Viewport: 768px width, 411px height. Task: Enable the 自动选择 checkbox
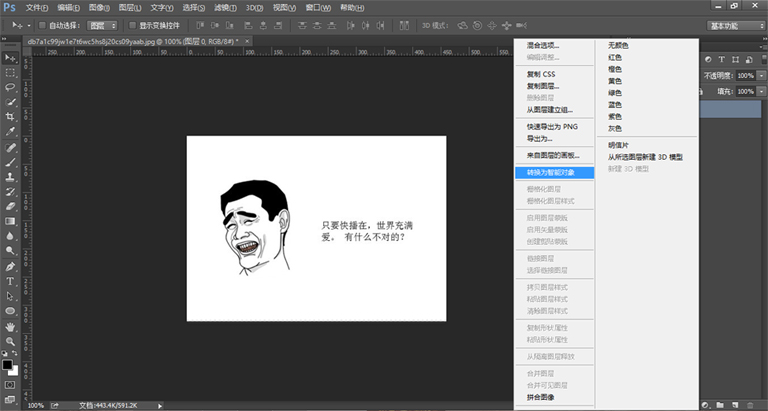42,25
